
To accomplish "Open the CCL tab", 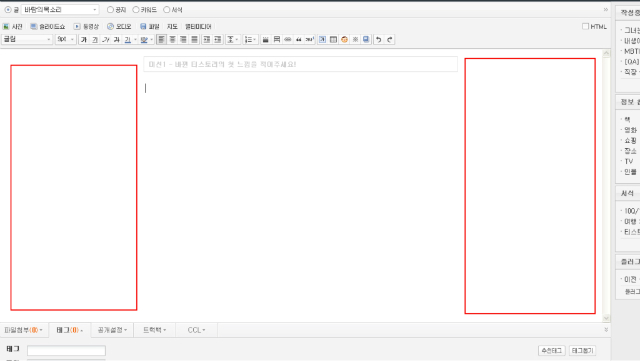I will [x=196, y=330].
